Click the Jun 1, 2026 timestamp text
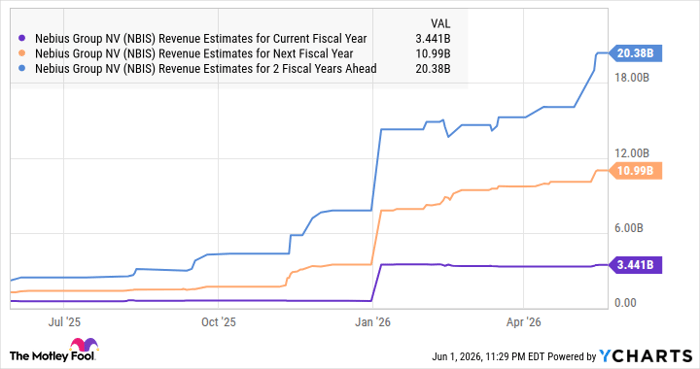 487,357
